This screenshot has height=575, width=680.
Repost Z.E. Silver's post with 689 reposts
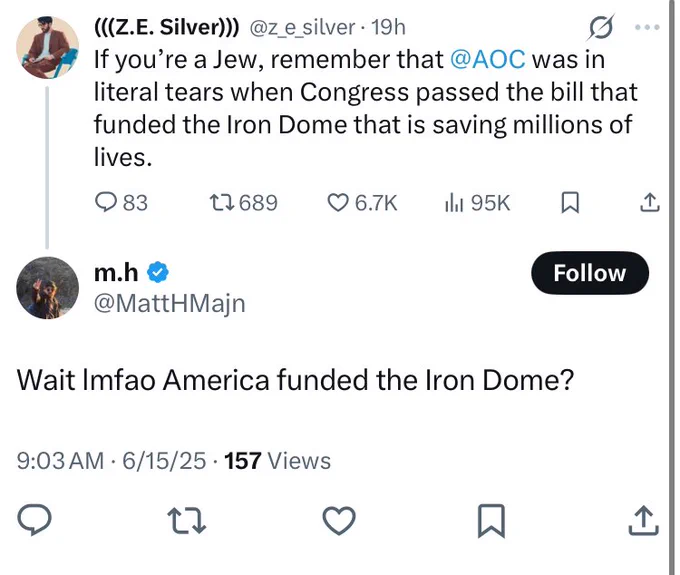(x=243, y=203)
